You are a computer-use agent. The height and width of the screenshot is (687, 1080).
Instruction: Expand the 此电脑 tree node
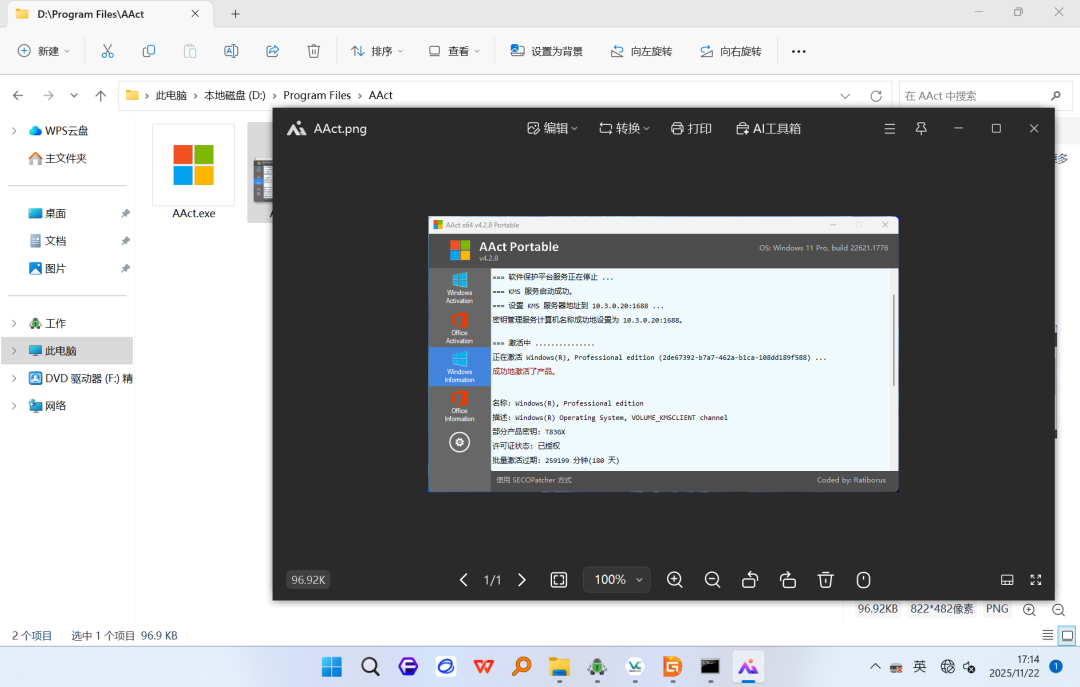pyautogui.click(x=14, y=351)
